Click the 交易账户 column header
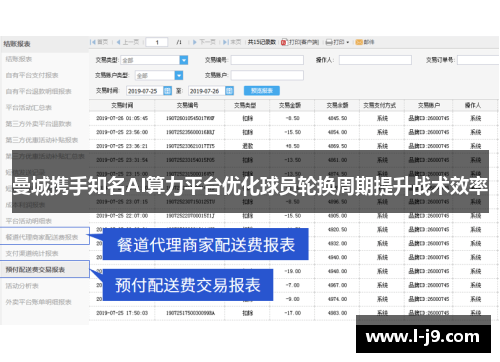This screenshot has width=500, height=362. click(x=429, y=105)
